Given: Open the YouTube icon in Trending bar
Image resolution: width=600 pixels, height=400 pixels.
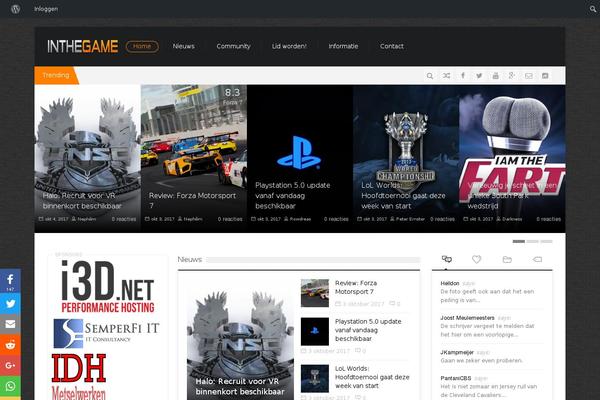Looking at the screenshot, I should point(496,76).
